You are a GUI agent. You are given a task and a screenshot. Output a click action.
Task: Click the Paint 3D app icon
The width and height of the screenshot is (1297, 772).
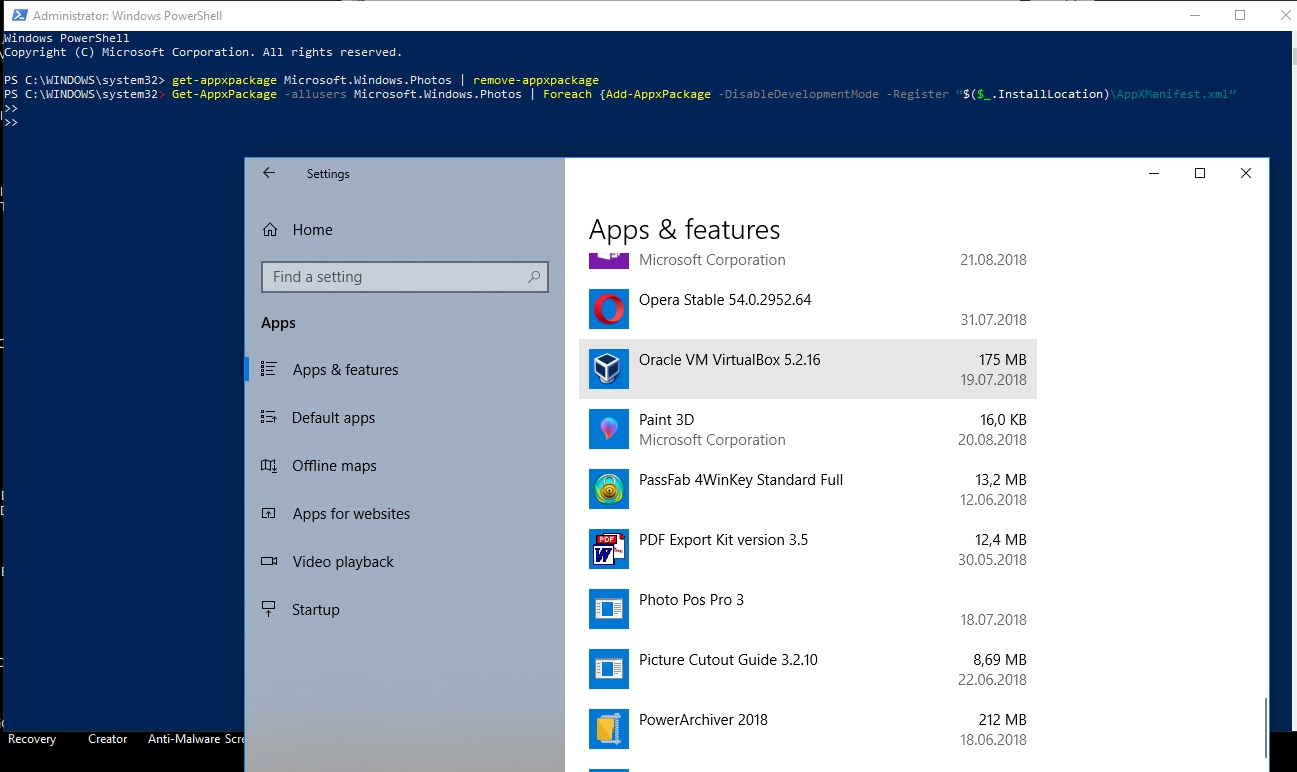pyautogui.click(x=609, y=429)
